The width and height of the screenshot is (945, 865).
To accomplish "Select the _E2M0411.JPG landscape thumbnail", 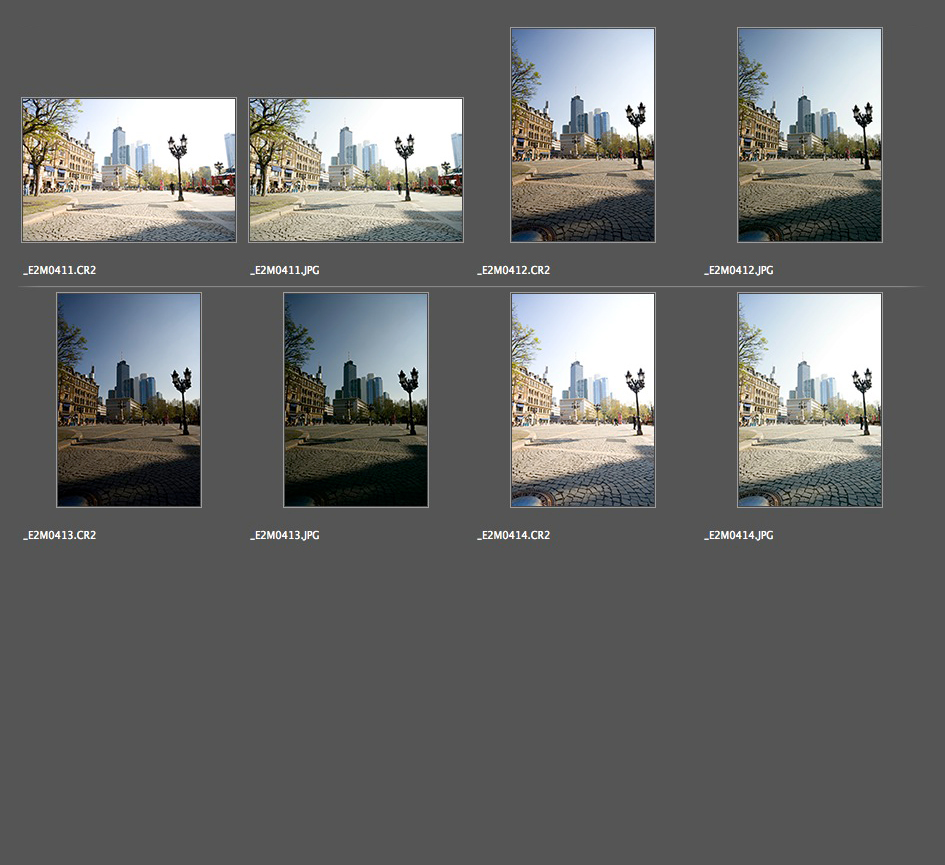I will pos(356,170).
